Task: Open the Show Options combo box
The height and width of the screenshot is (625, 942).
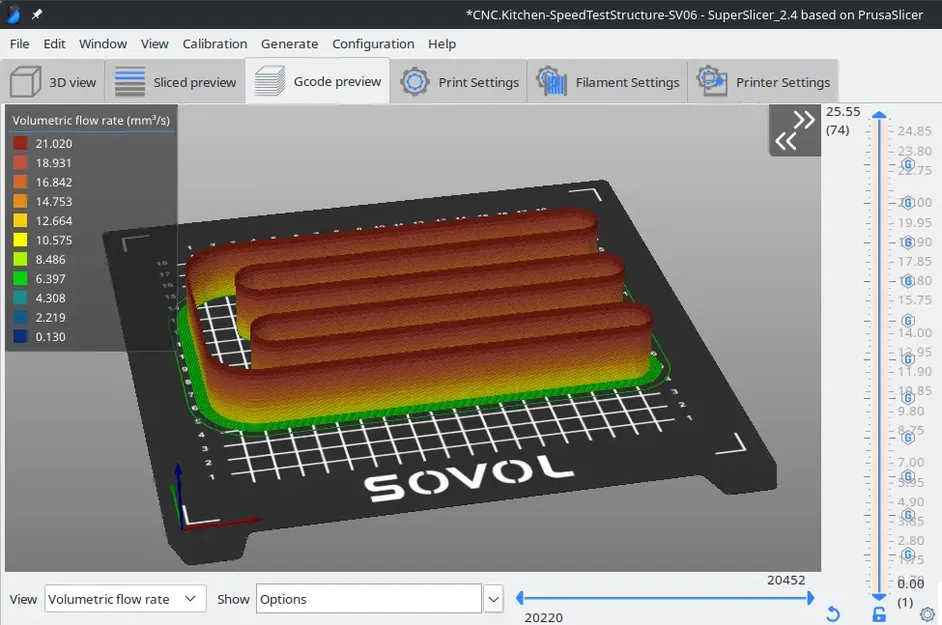Action: pos(368,599)
